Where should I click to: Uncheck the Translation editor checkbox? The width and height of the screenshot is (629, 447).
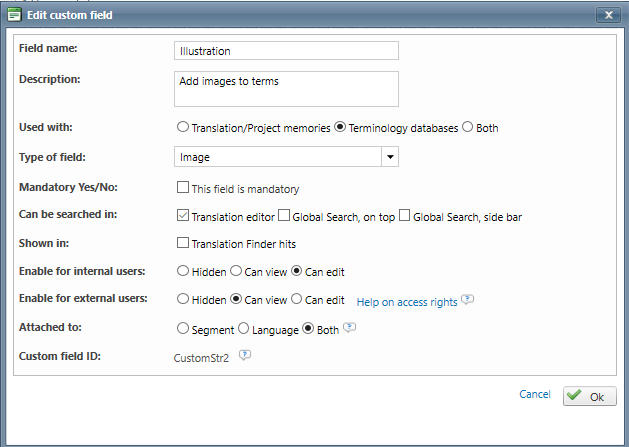click(182, 215)
